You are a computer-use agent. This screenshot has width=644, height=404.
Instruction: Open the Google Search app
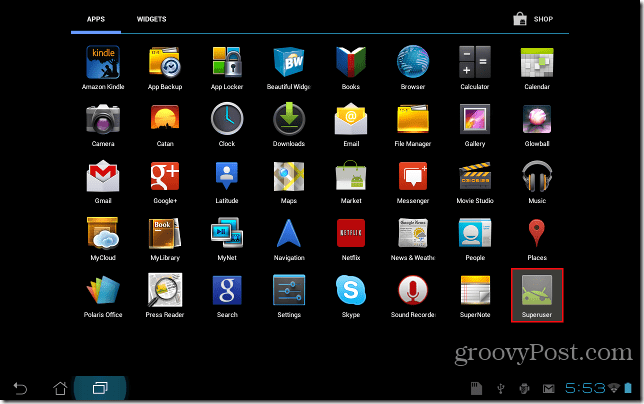[x=227, y=296]
